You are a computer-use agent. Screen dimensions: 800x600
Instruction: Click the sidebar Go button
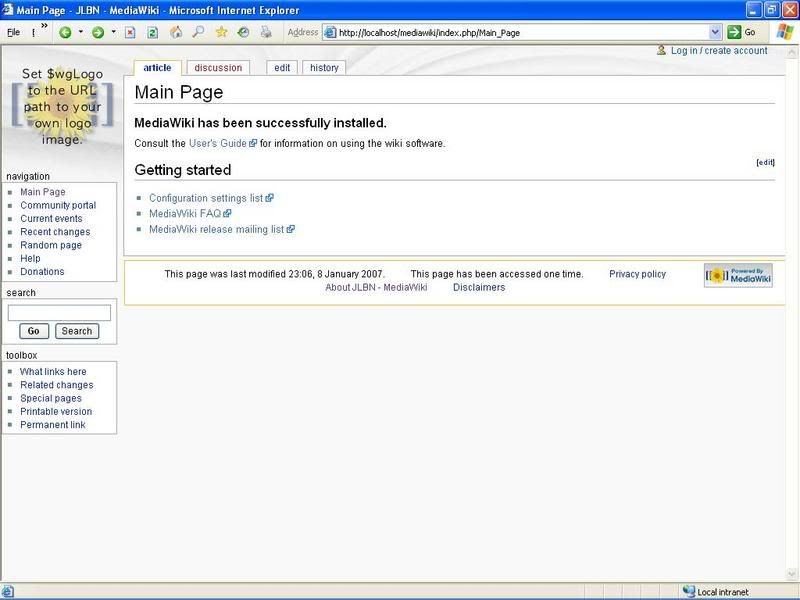tap(34, 331)
